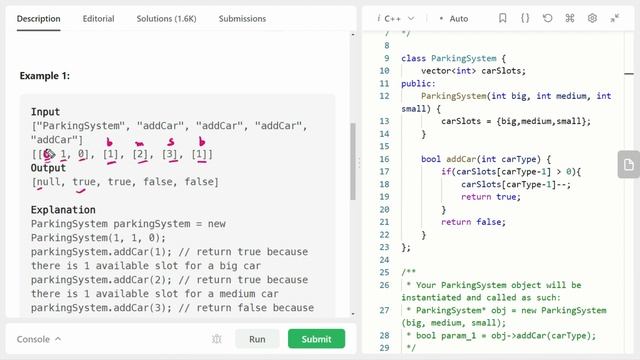This screenshot has height=360, width=640.
Task: Click the curly braces format code icon
Action: [x=525, y=18]
